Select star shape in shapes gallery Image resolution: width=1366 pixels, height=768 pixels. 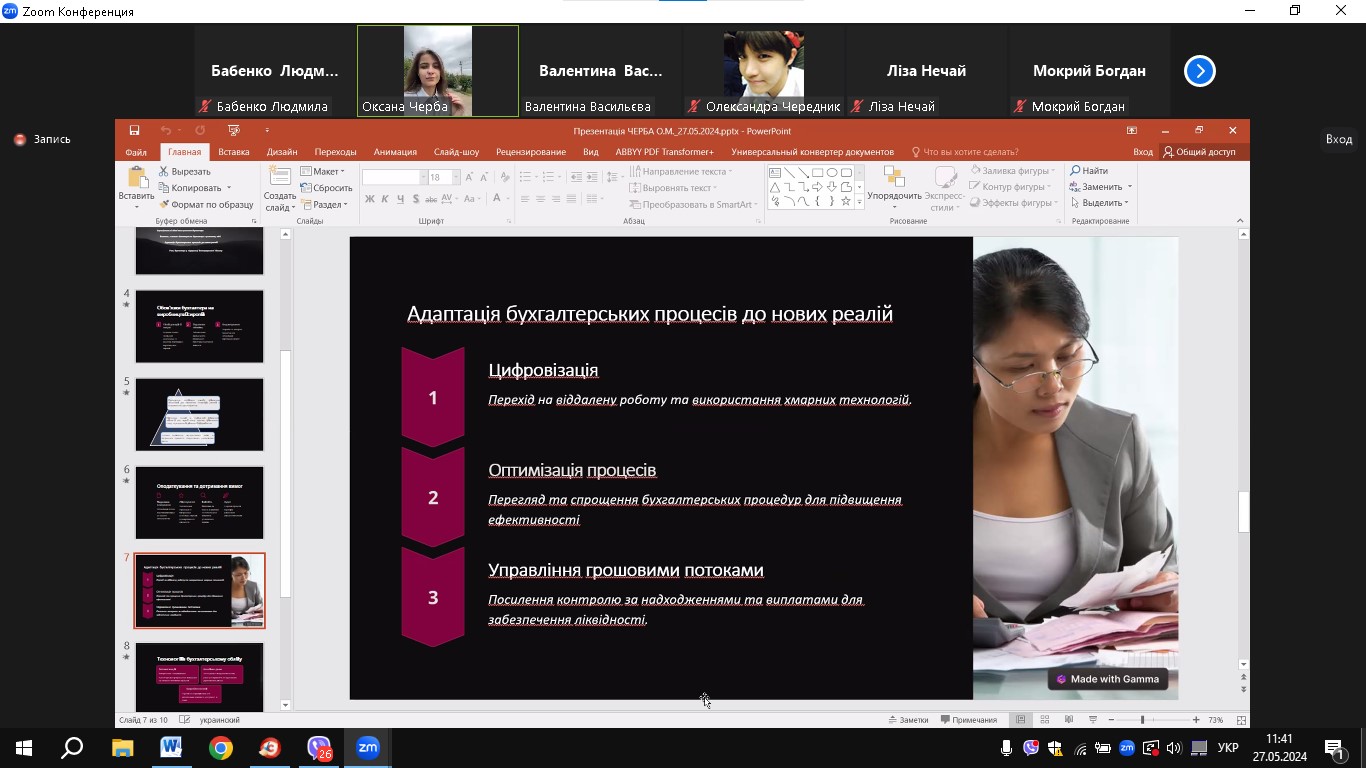[846, 201]
